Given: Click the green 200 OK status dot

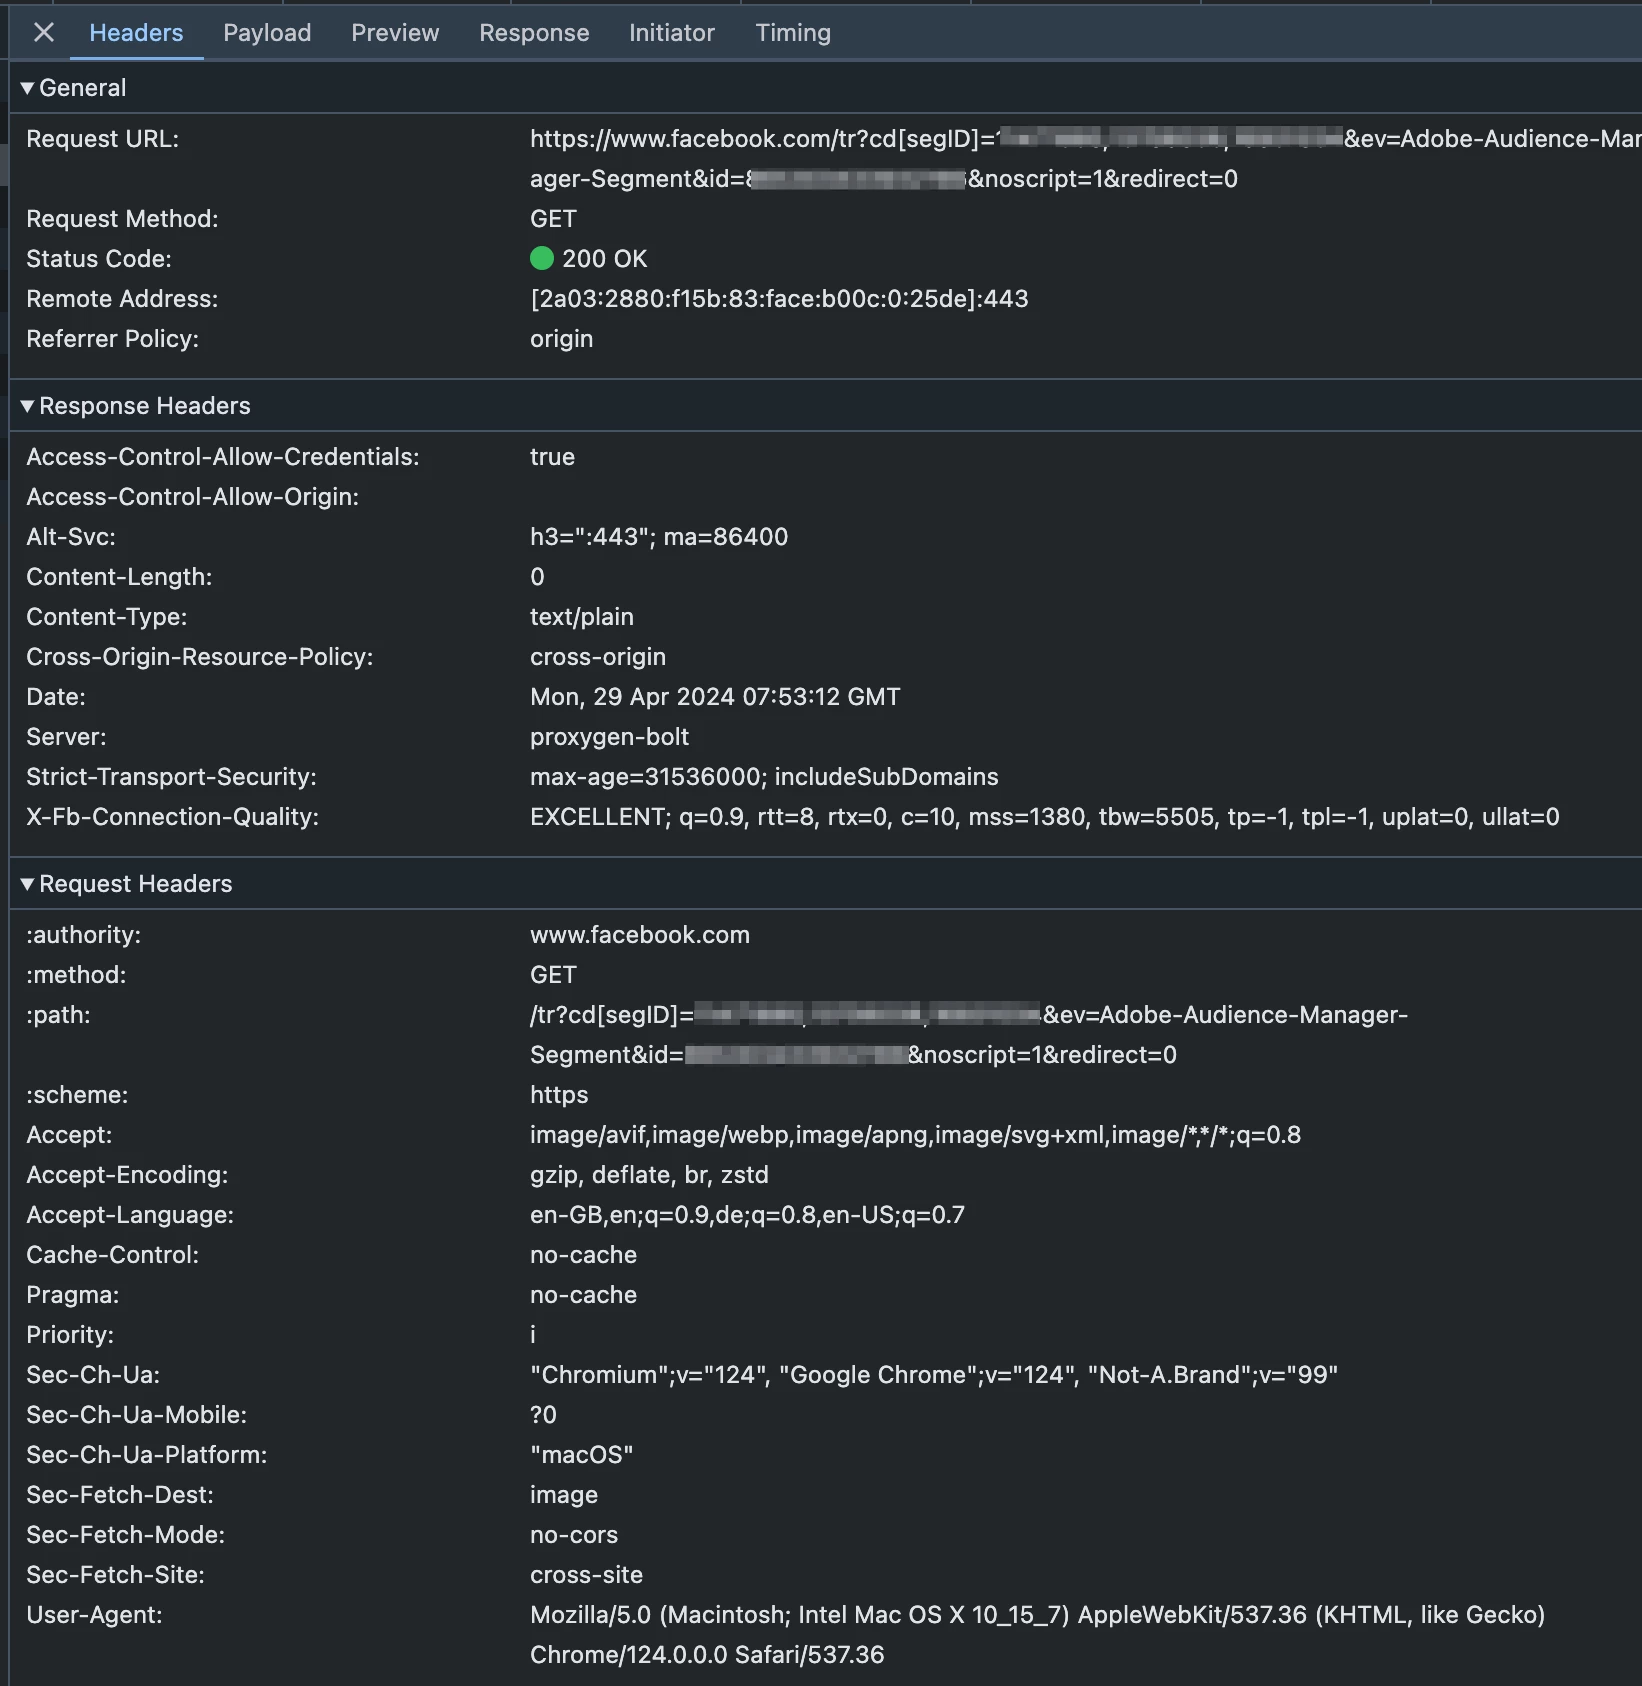Looking at the screenshot, I should tap(541, 259).
